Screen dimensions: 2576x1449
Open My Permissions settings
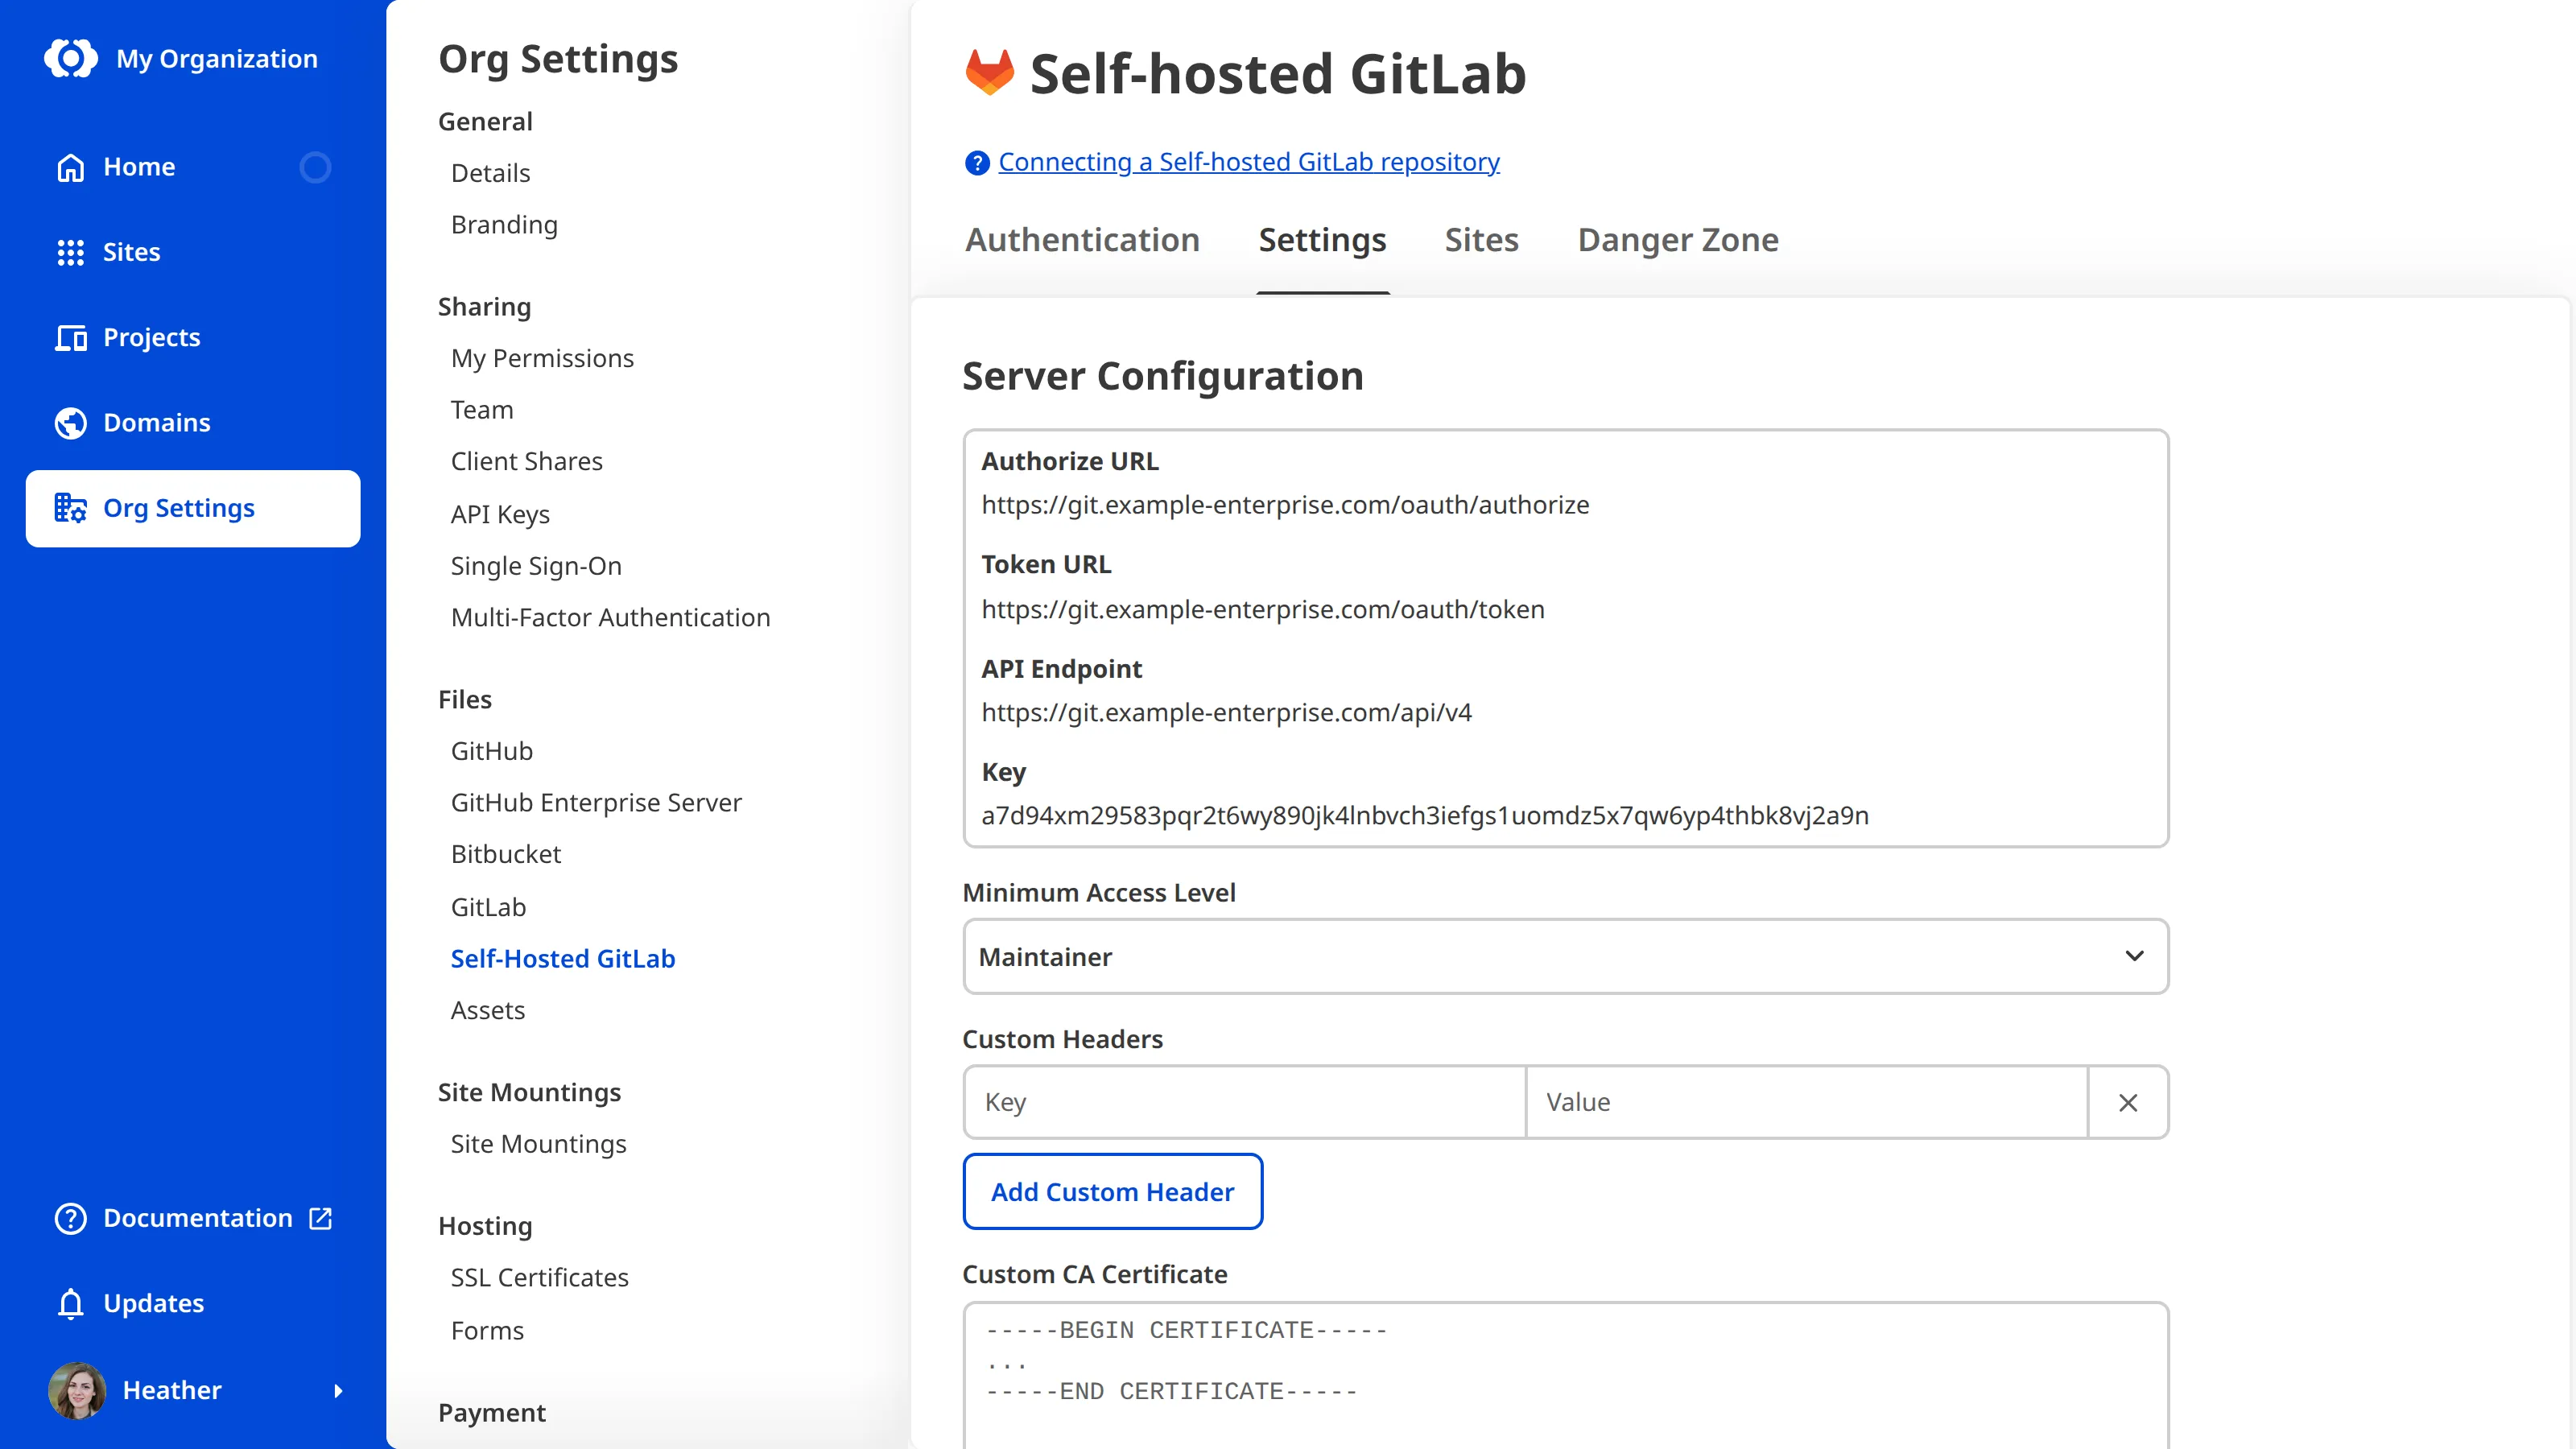coord(542,358)
